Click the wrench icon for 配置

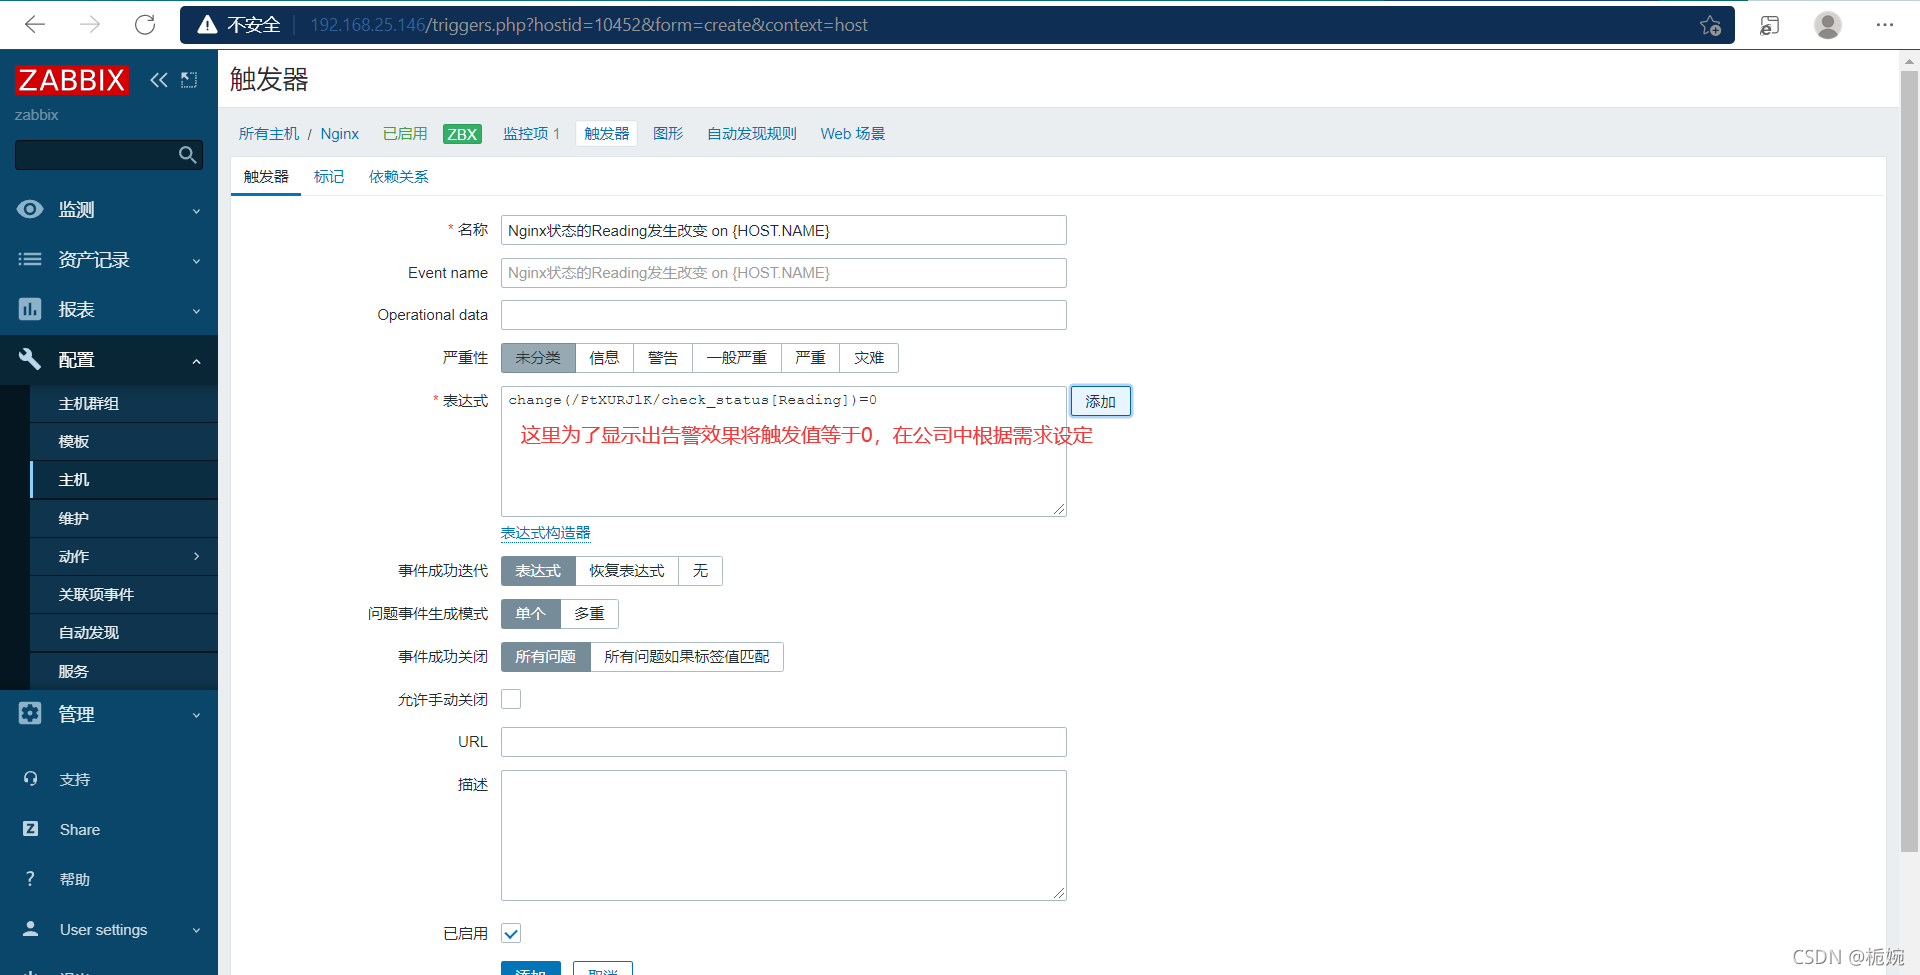click(30, 359)
